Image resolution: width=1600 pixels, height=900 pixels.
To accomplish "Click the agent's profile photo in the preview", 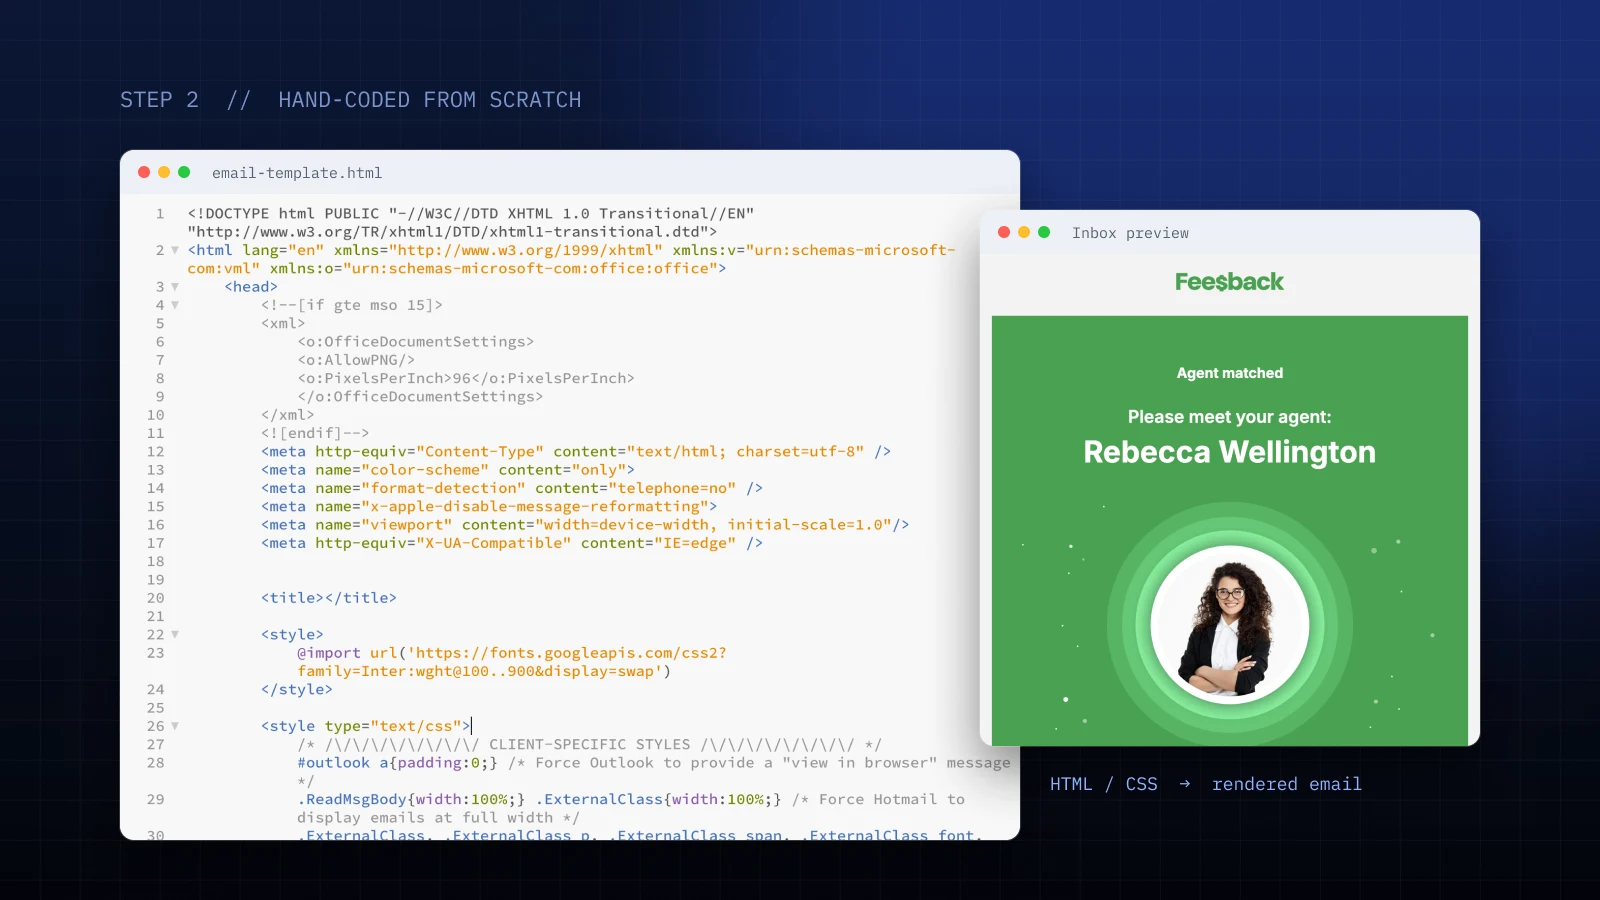I will [x=1230, y=625].
